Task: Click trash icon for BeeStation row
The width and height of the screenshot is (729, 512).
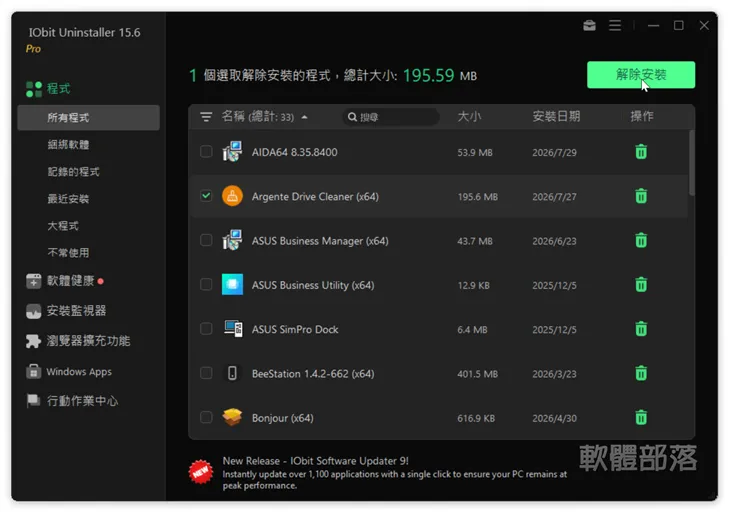Action: (x=641, y=373)
